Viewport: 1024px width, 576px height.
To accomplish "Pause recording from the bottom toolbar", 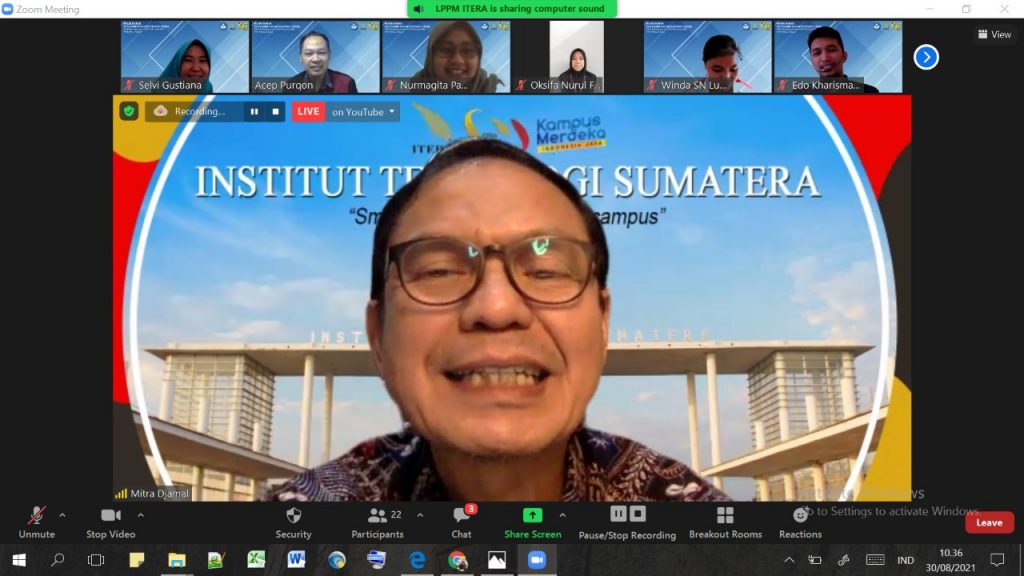I will (x=618, y=515).
